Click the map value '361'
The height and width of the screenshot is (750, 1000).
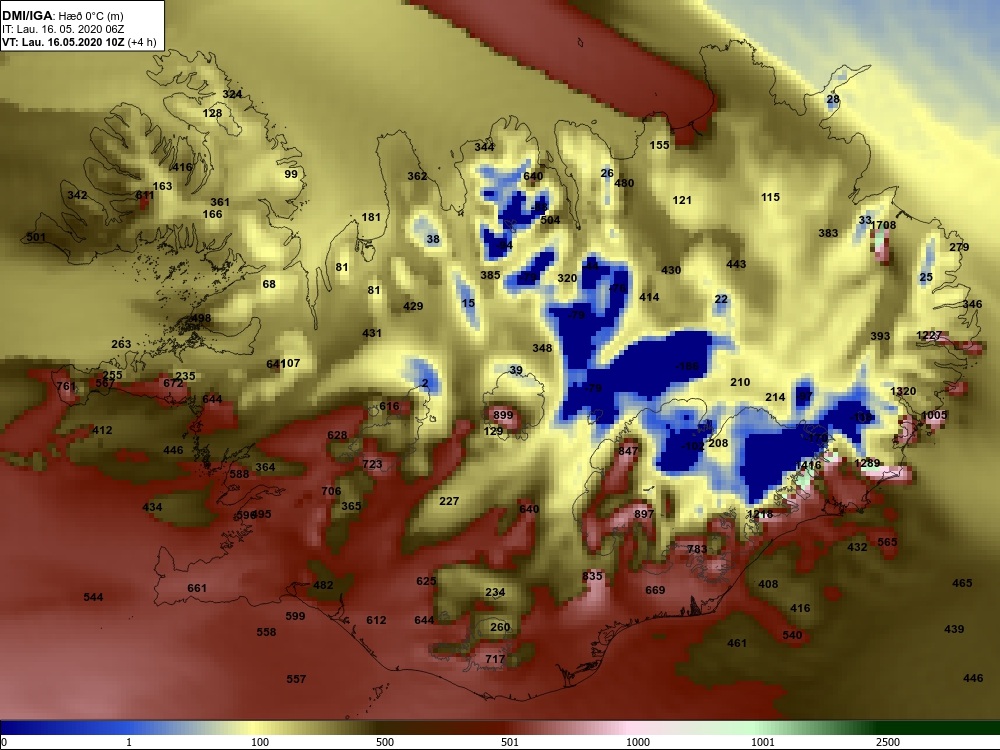[220, 202]
